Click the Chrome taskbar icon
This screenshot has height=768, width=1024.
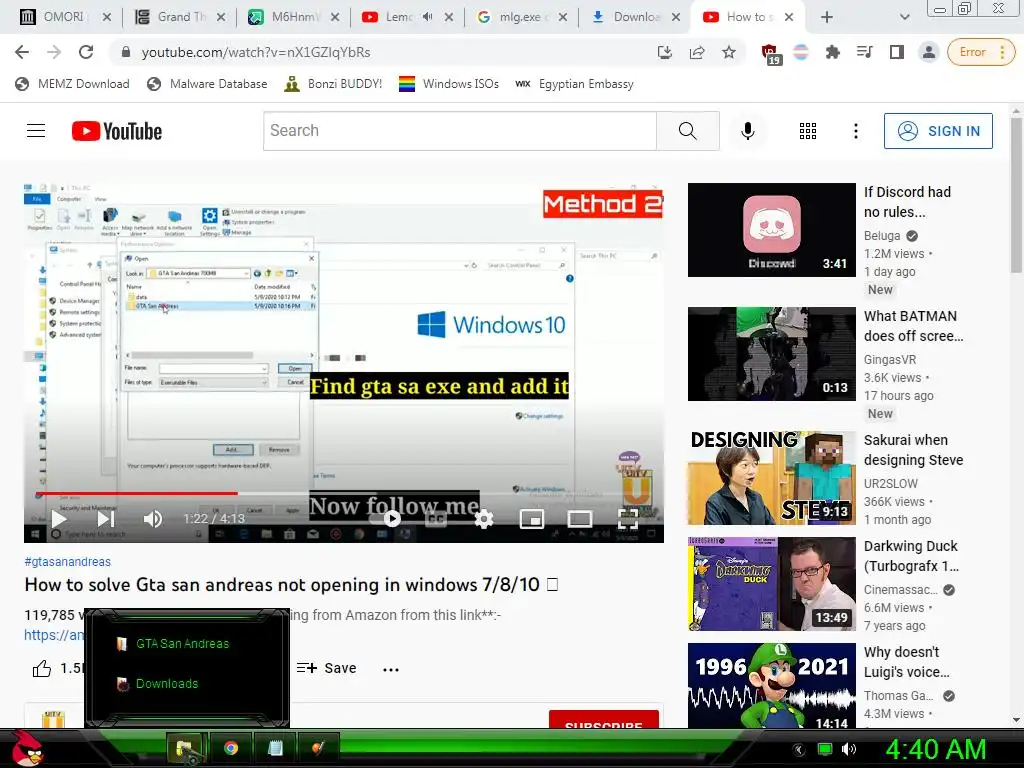pyautogui.click(x=231, y=748)
